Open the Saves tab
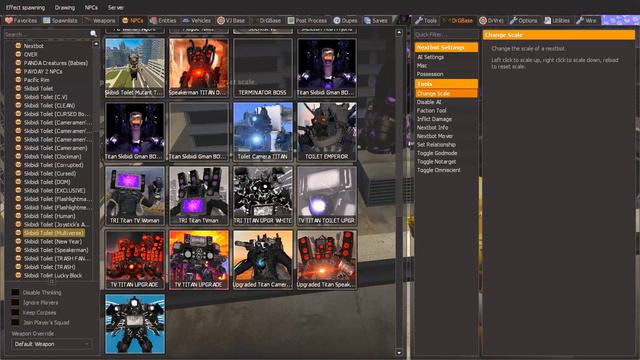The height and width of the screenshot is (360, 640). pyautogui.click(x=376, y=20)
